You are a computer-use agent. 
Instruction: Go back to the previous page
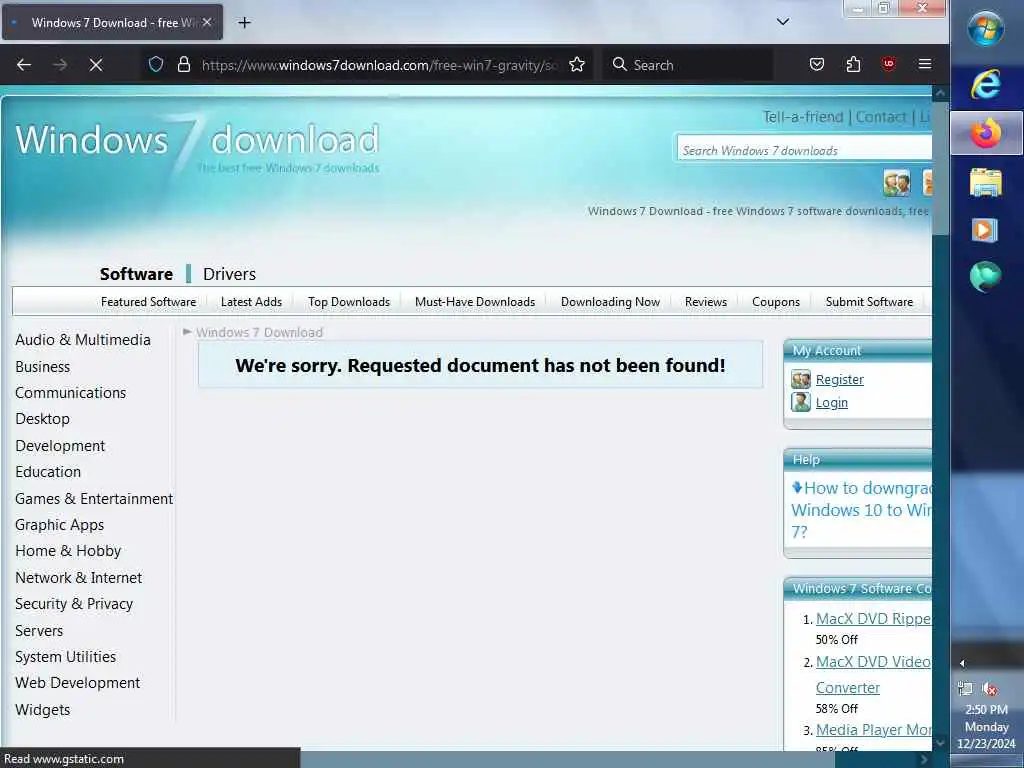pos(24,65)
